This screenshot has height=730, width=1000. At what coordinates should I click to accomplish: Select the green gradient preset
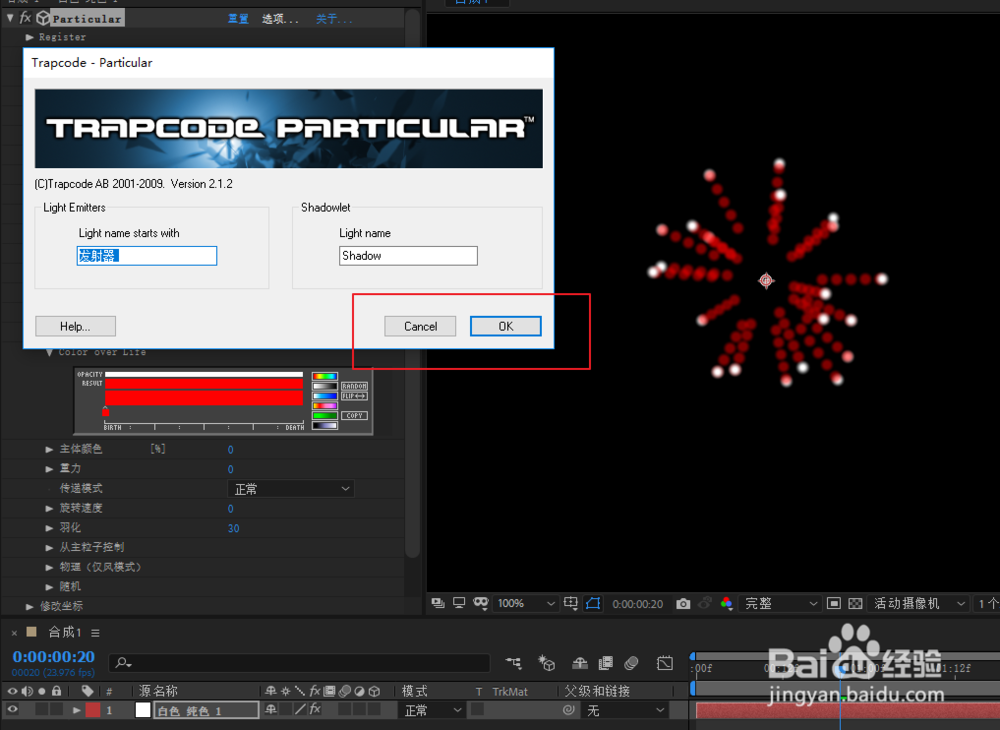click(x=325, y=416)
